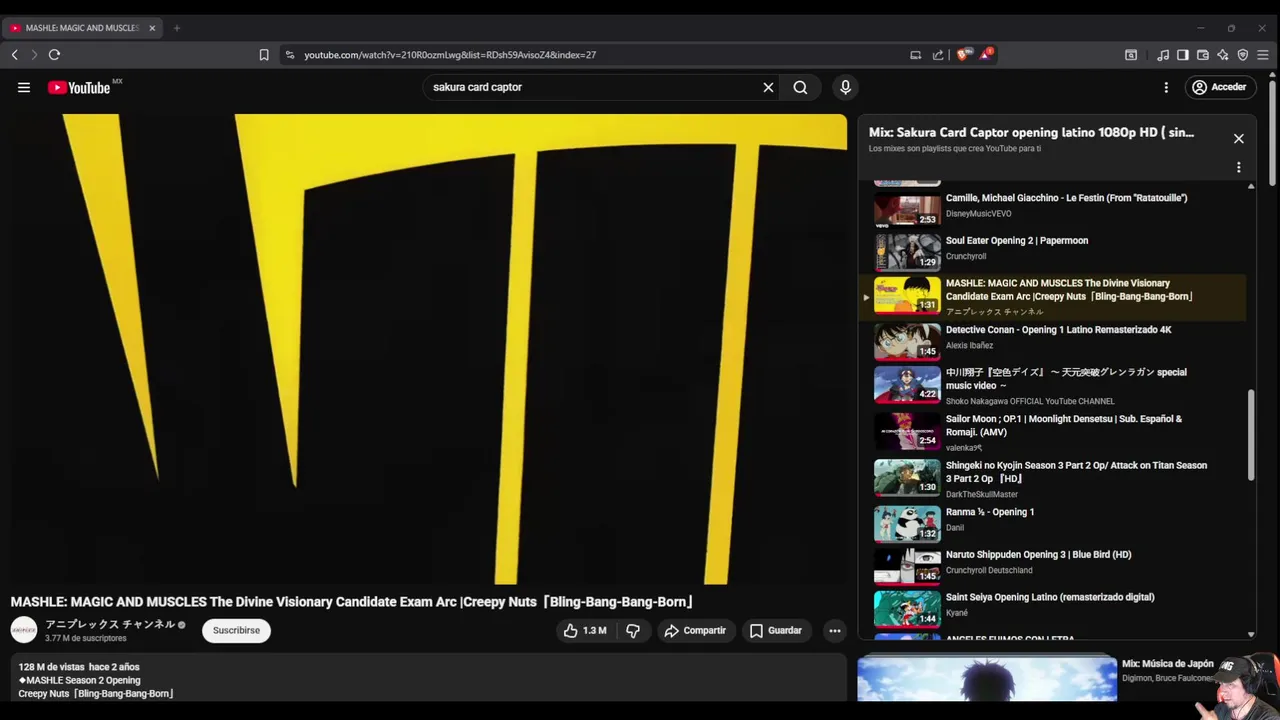Open the Shoko Nakagawa 空色デイズ video thumbnail
Image resolution: width=1280 pixels, height=720 pixels.
tap(907, 385)
